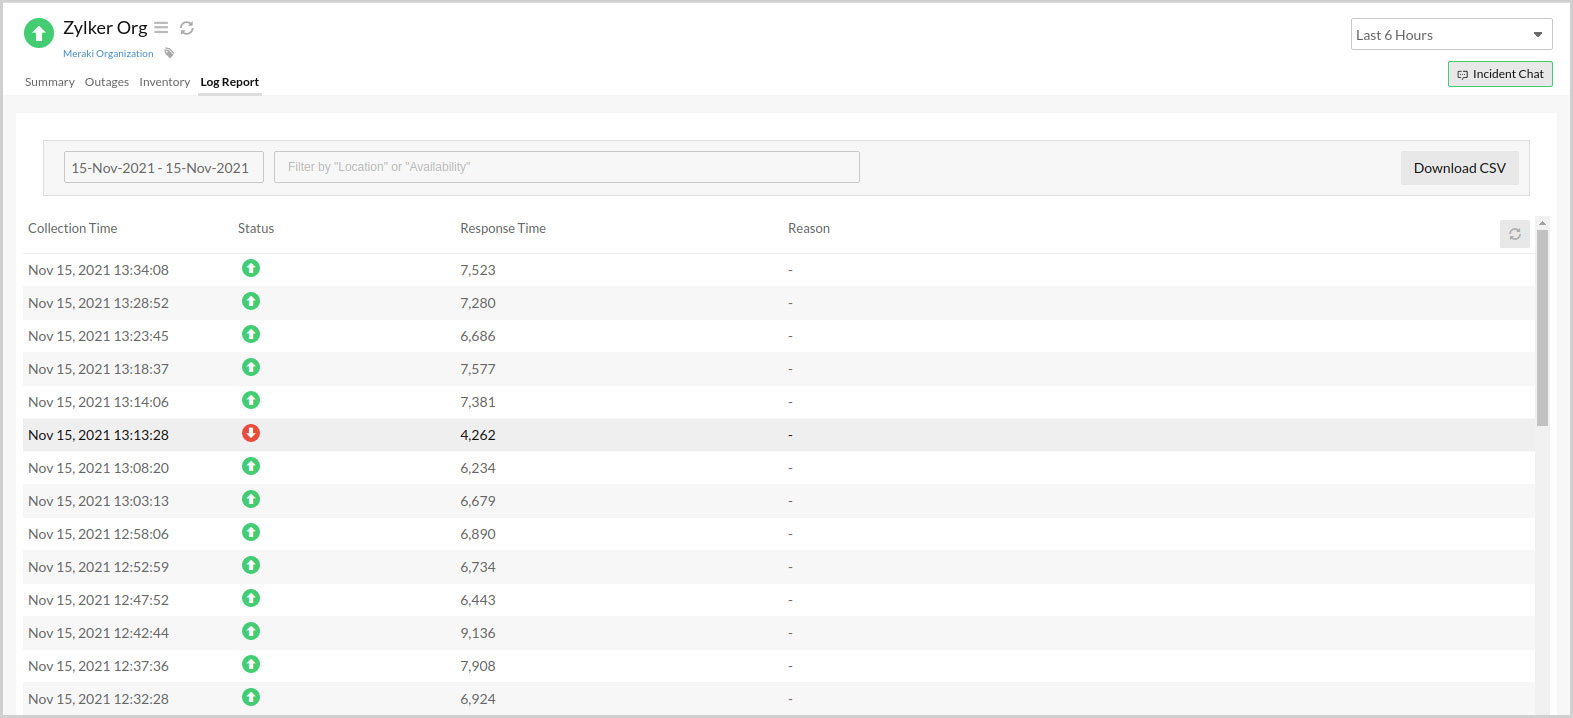Click the up status icon for 13:23:45 row
The height and width of the screenshot is (718, 1573).
point(251,334)
